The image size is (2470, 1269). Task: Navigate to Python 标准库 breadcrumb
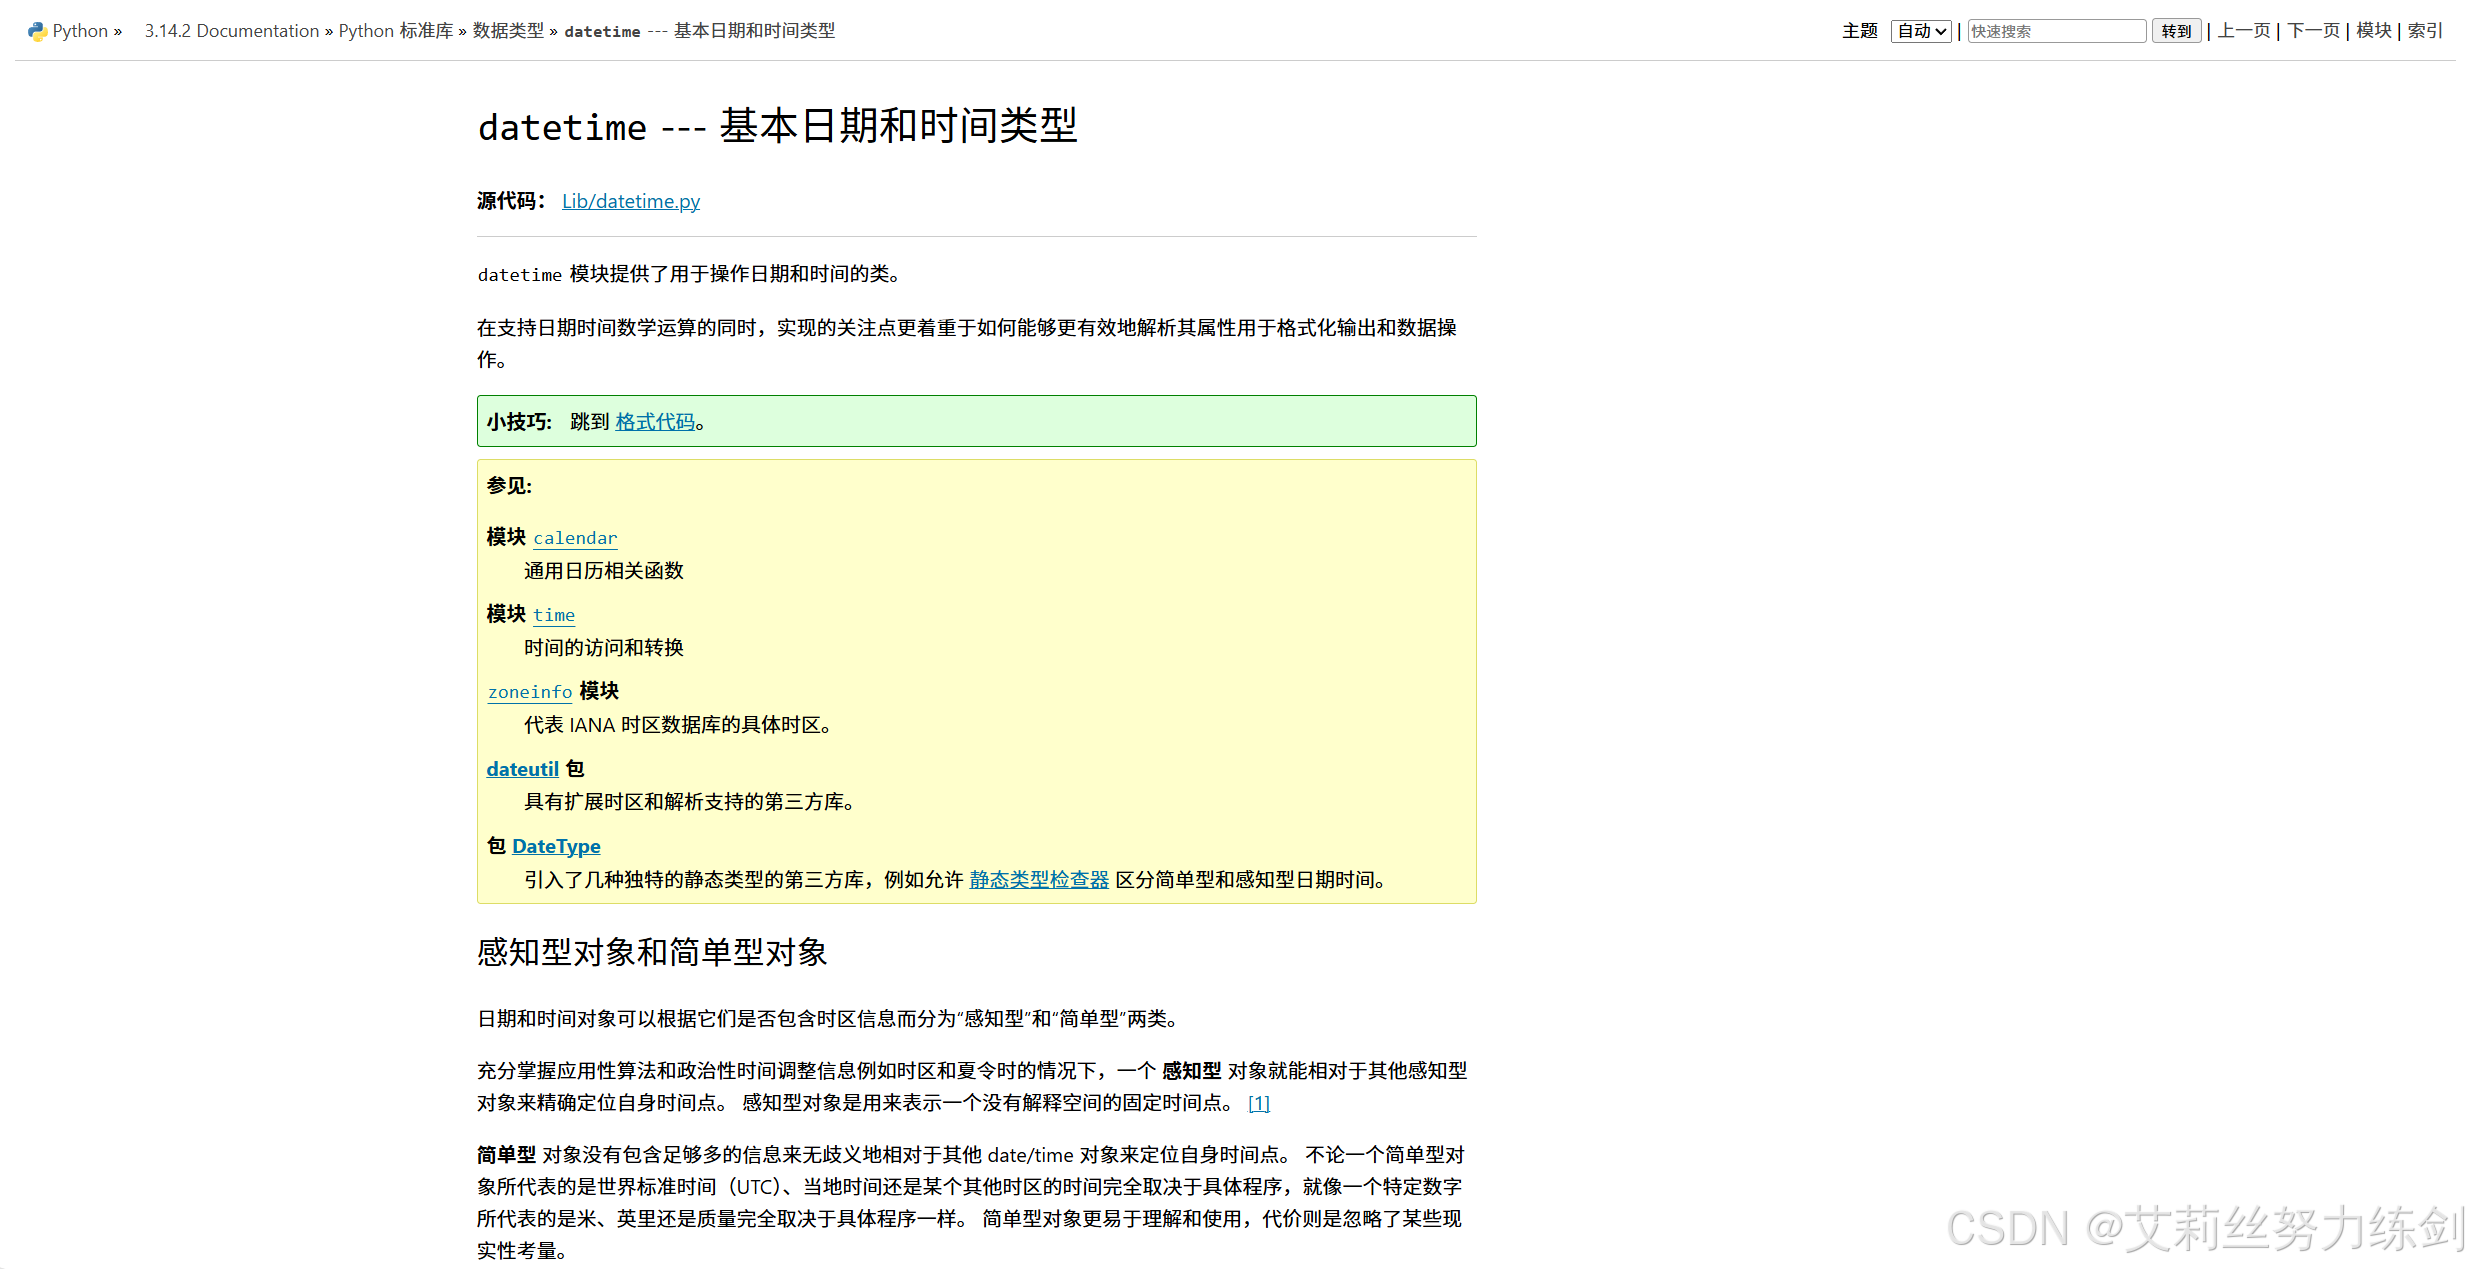(396, 31)
